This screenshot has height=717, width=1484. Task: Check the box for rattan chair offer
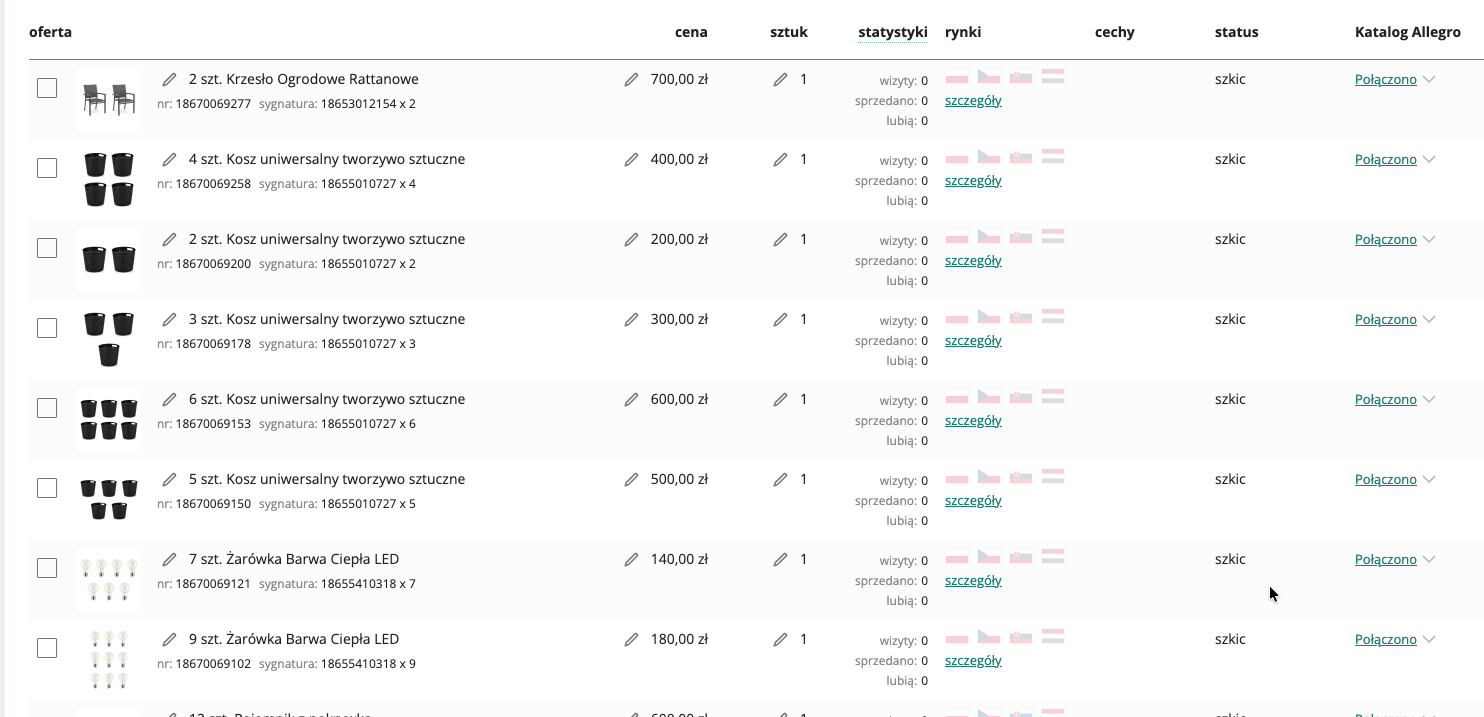(47, 88)
